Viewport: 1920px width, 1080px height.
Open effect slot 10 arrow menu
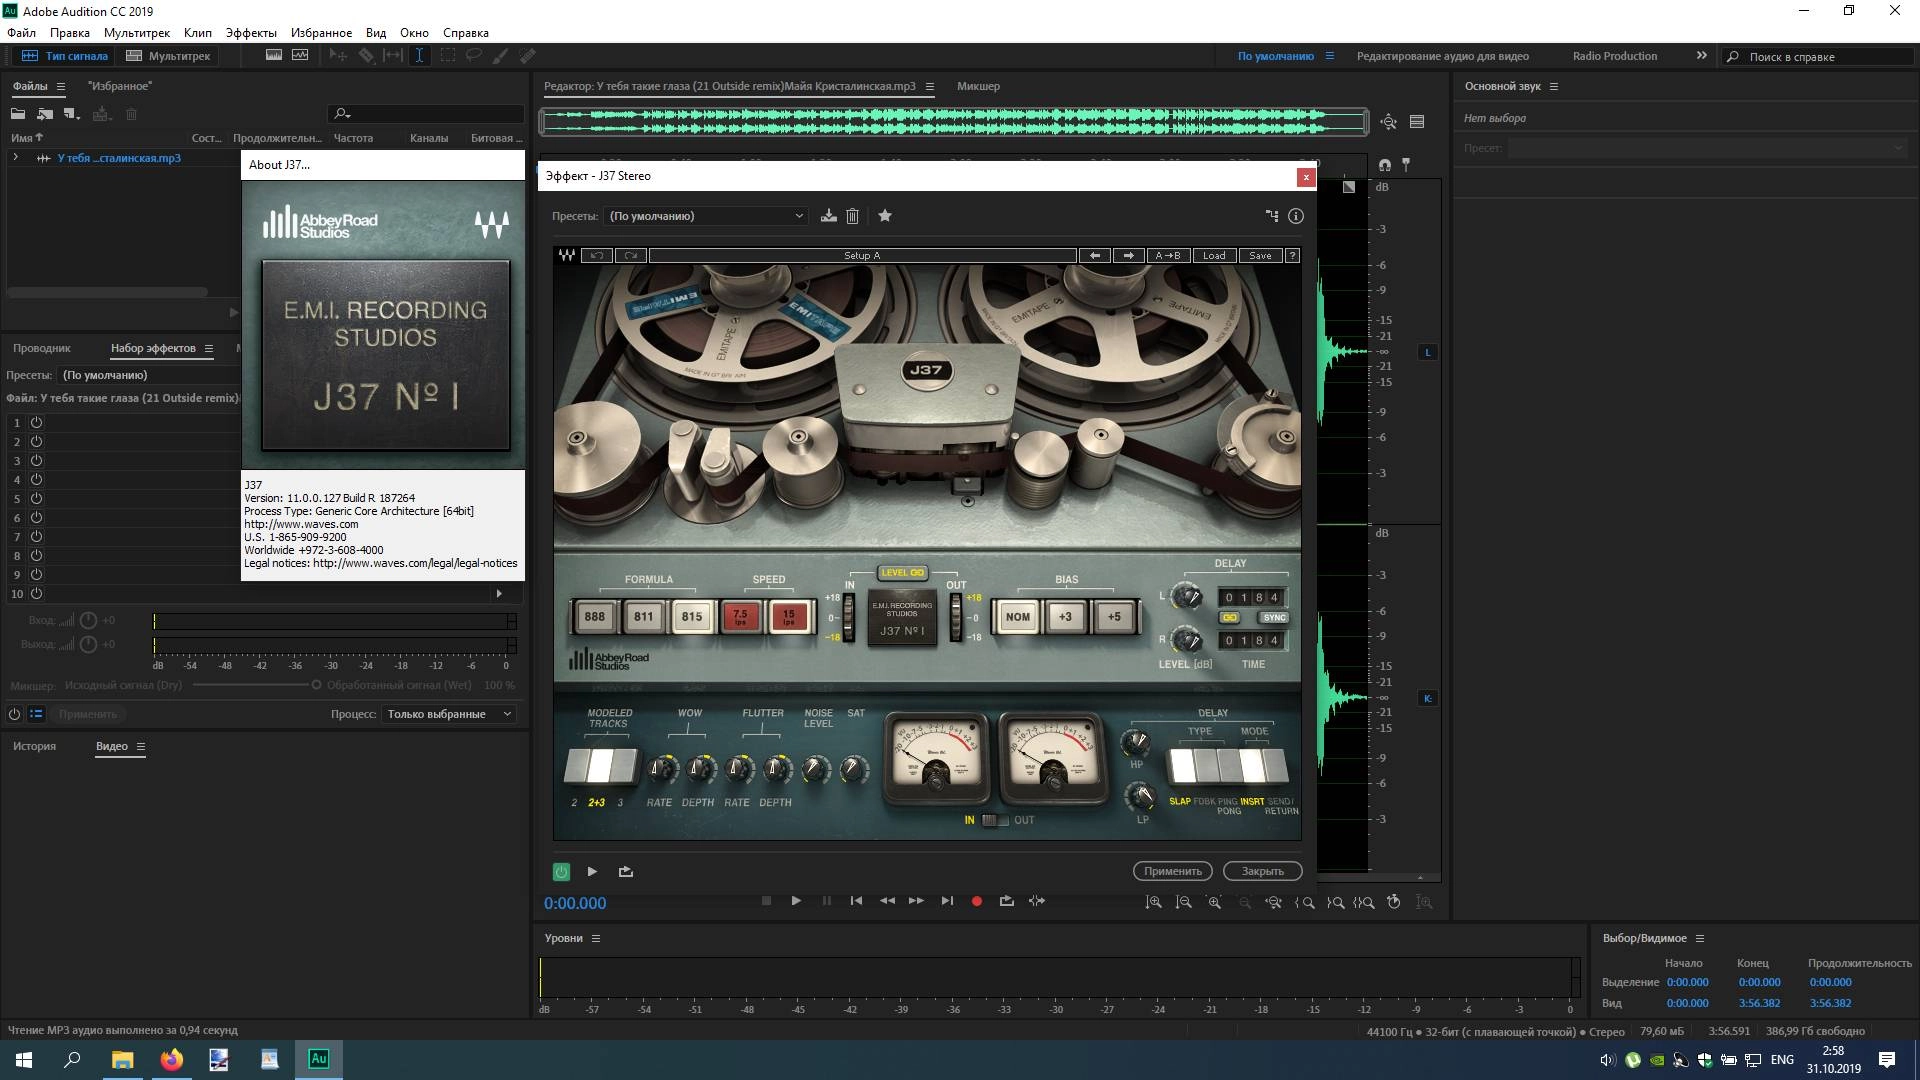tap(499, 594)
